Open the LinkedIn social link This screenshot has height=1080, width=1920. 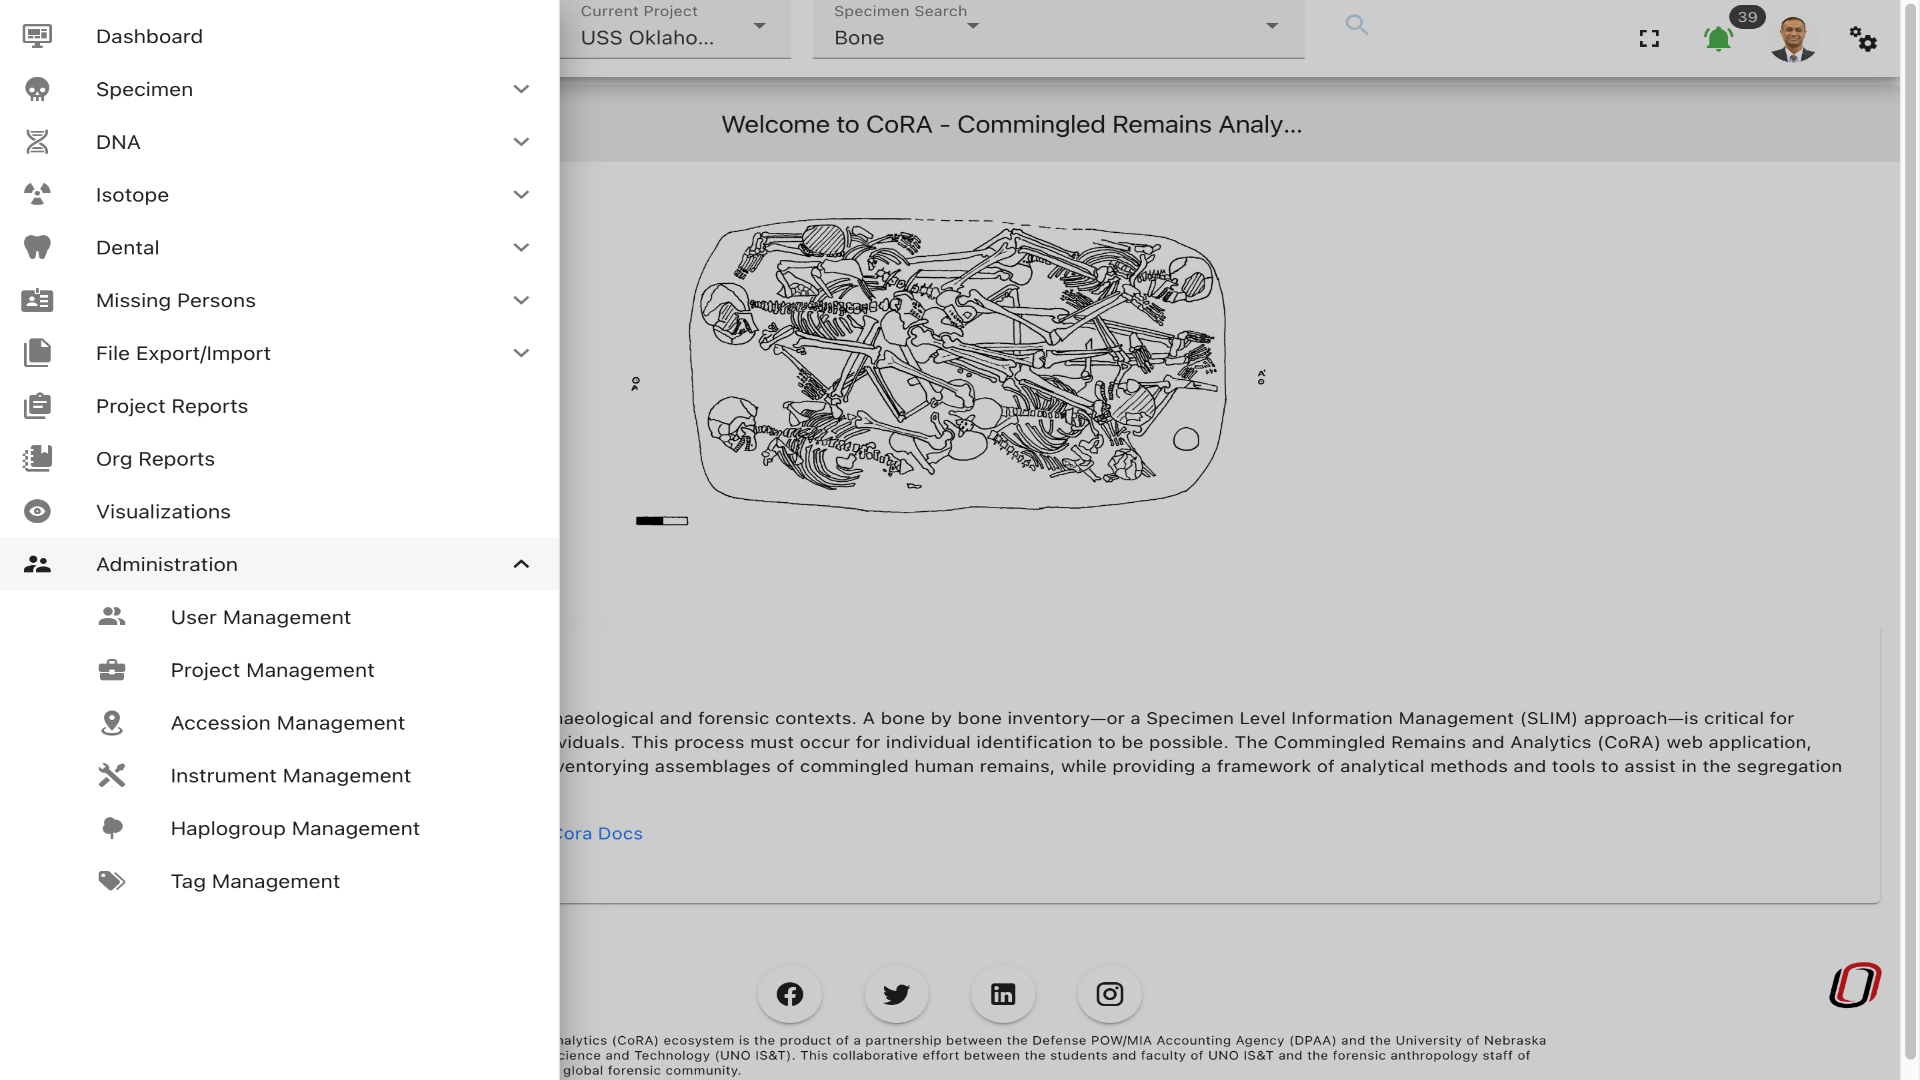click(1003, 995)
